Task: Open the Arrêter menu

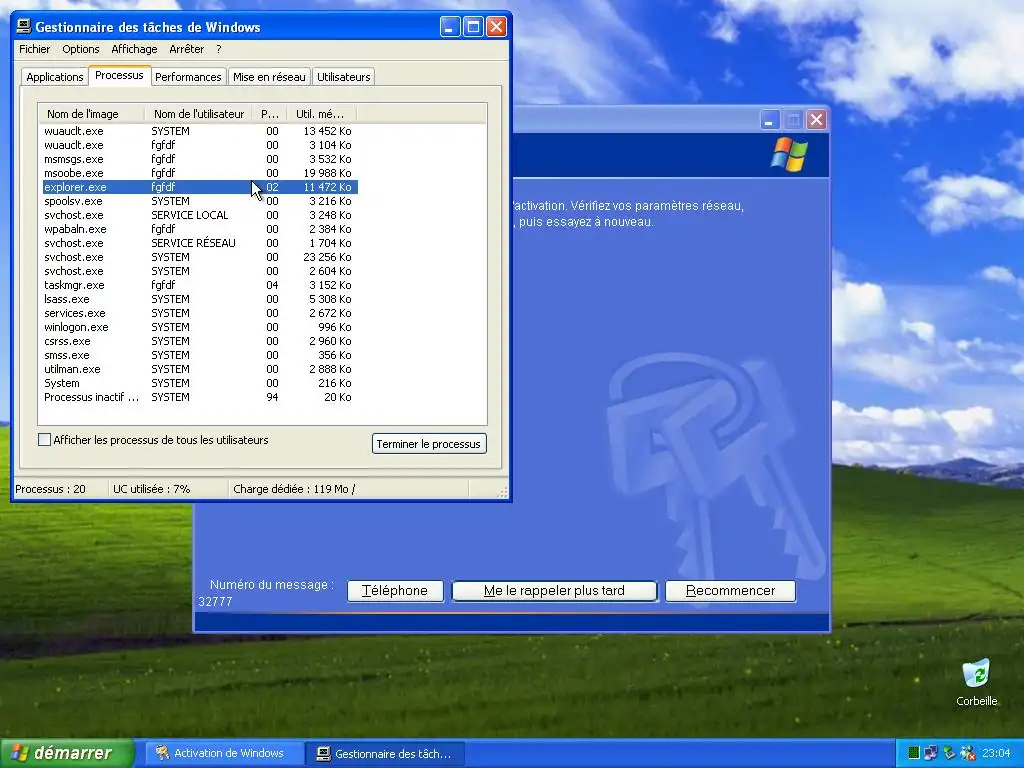Action: [187, 49]
